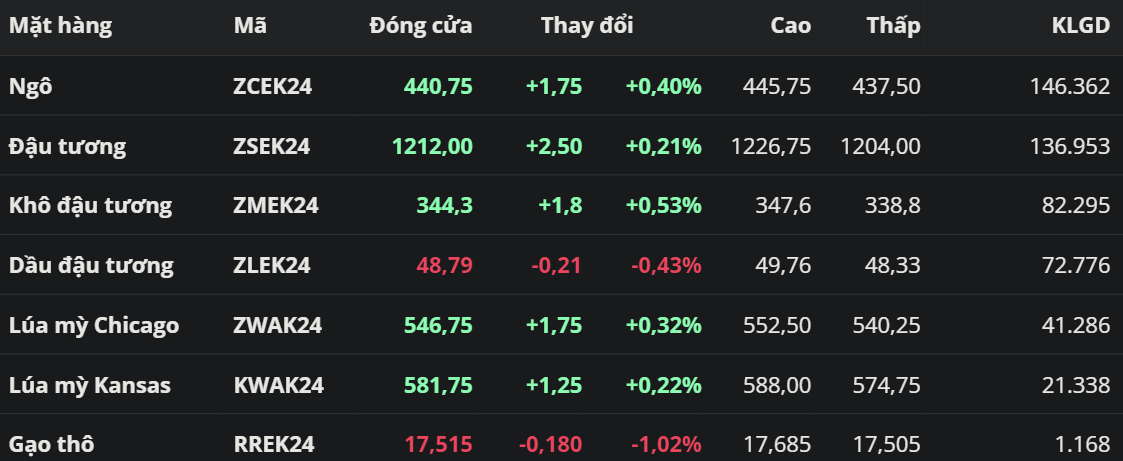Image resolution: width=1123 pixels, height=461 pixels.
Task: Click the ZLEK24 contract code
Action: pos(272,265)
